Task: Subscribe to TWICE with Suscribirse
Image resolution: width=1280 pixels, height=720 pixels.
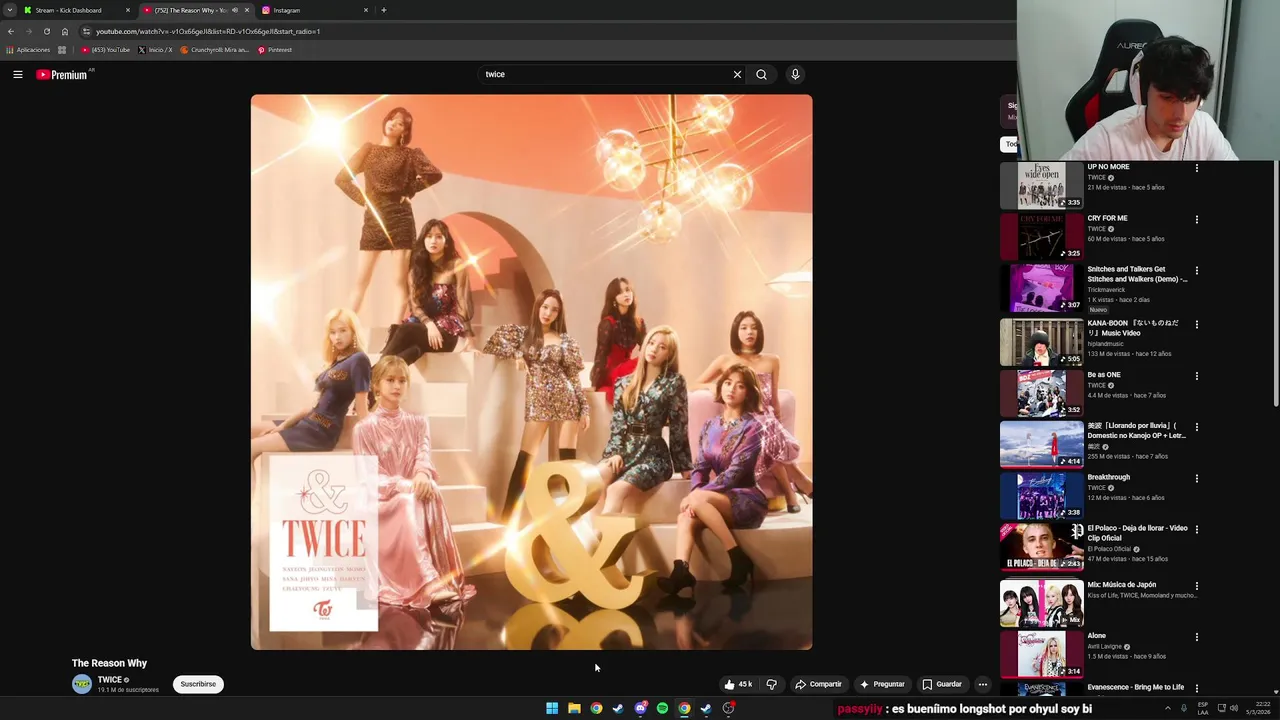Action: pyautogui.click(x=198, y=684)
